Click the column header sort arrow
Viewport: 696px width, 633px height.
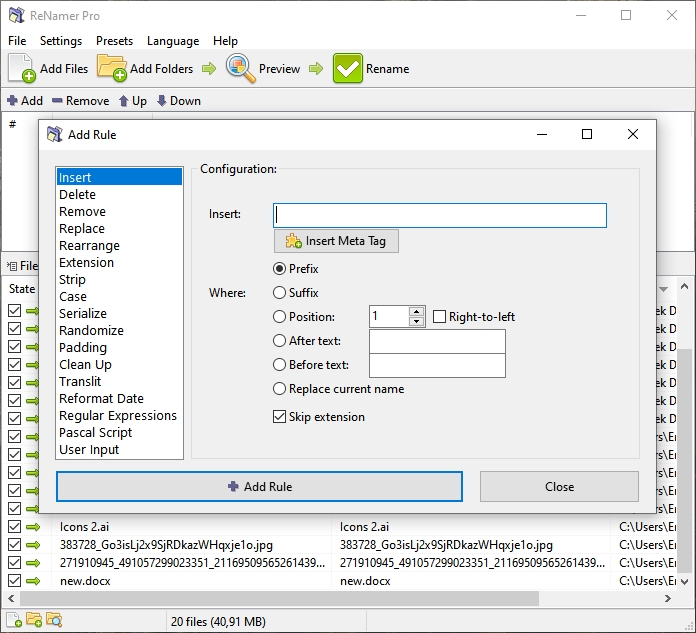664,289
